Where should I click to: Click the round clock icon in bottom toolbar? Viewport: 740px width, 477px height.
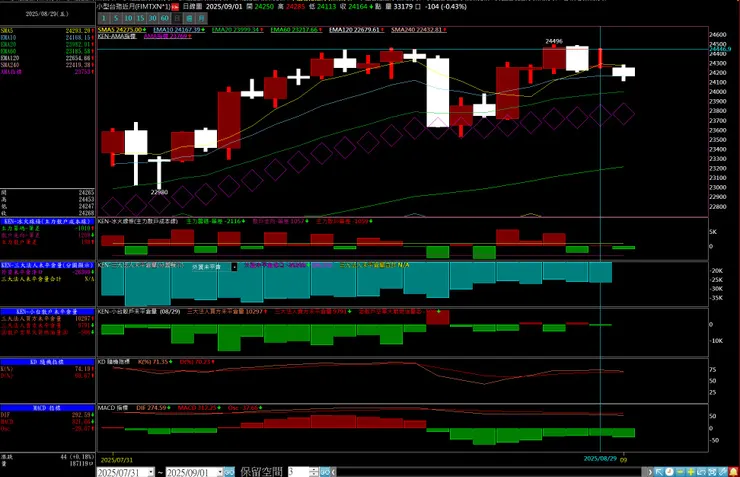pyautogui.click(x=669, y=471)
